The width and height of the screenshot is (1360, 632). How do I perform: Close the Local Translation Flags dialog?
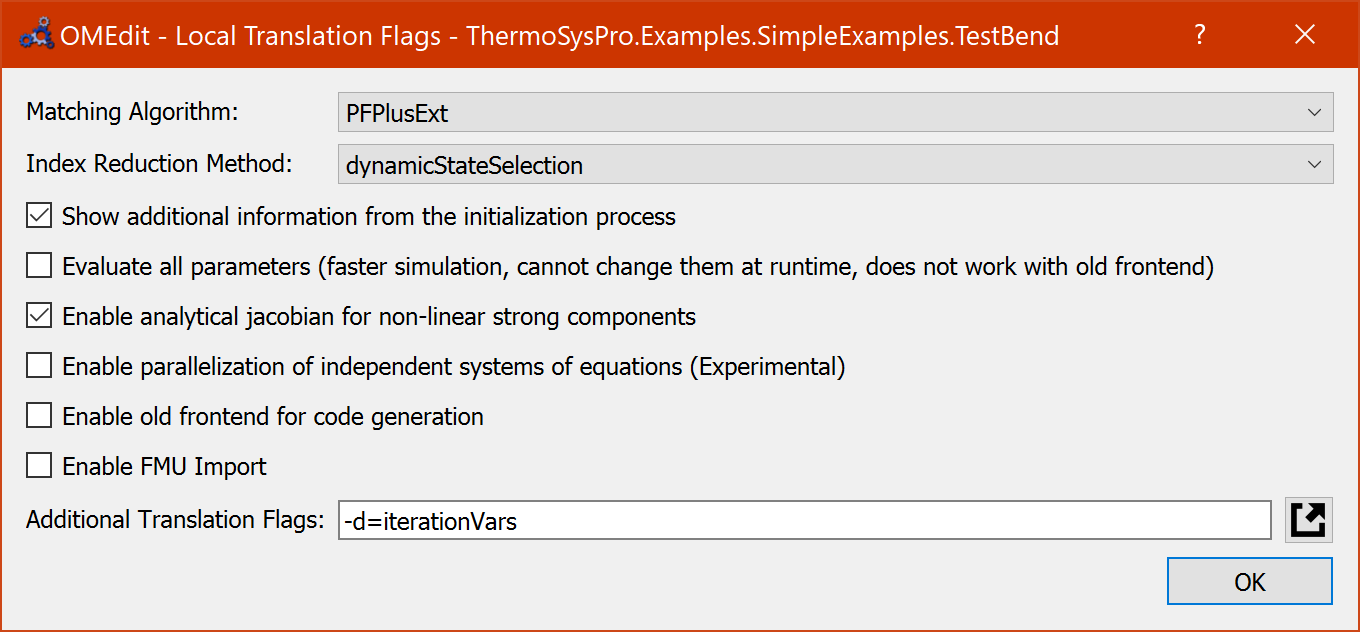(x=1305, y=34)
